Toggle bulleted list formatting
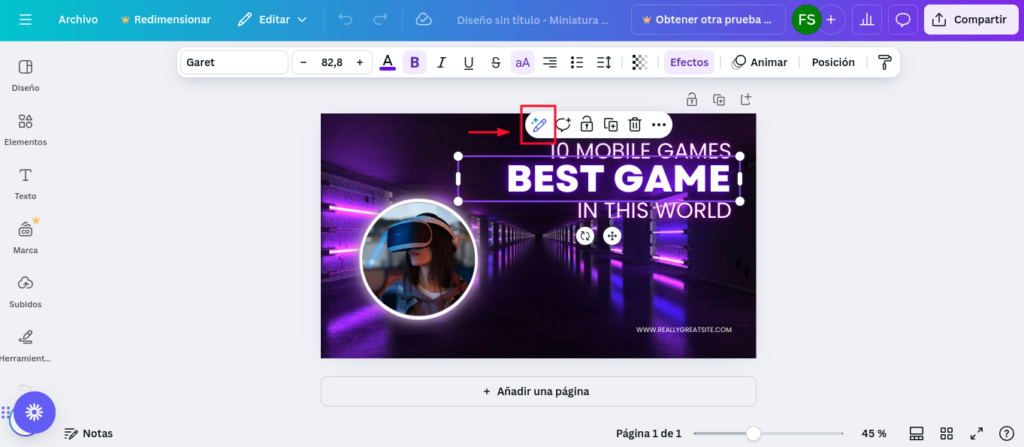This screenshot has width=1024, height=447. point(577,63)
